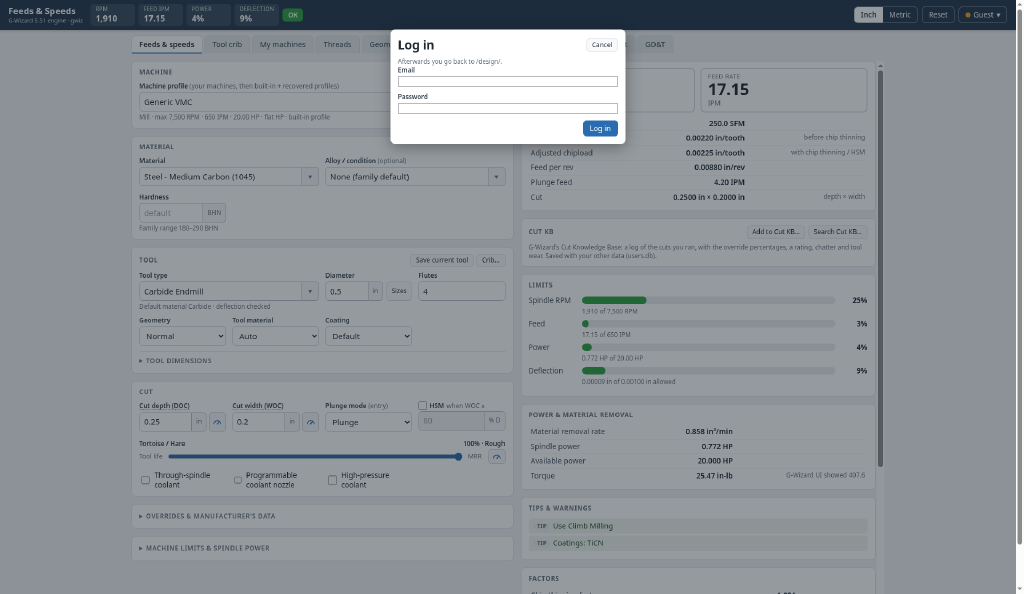
Task: Open the Guest account menu
Action: (982, 15)
